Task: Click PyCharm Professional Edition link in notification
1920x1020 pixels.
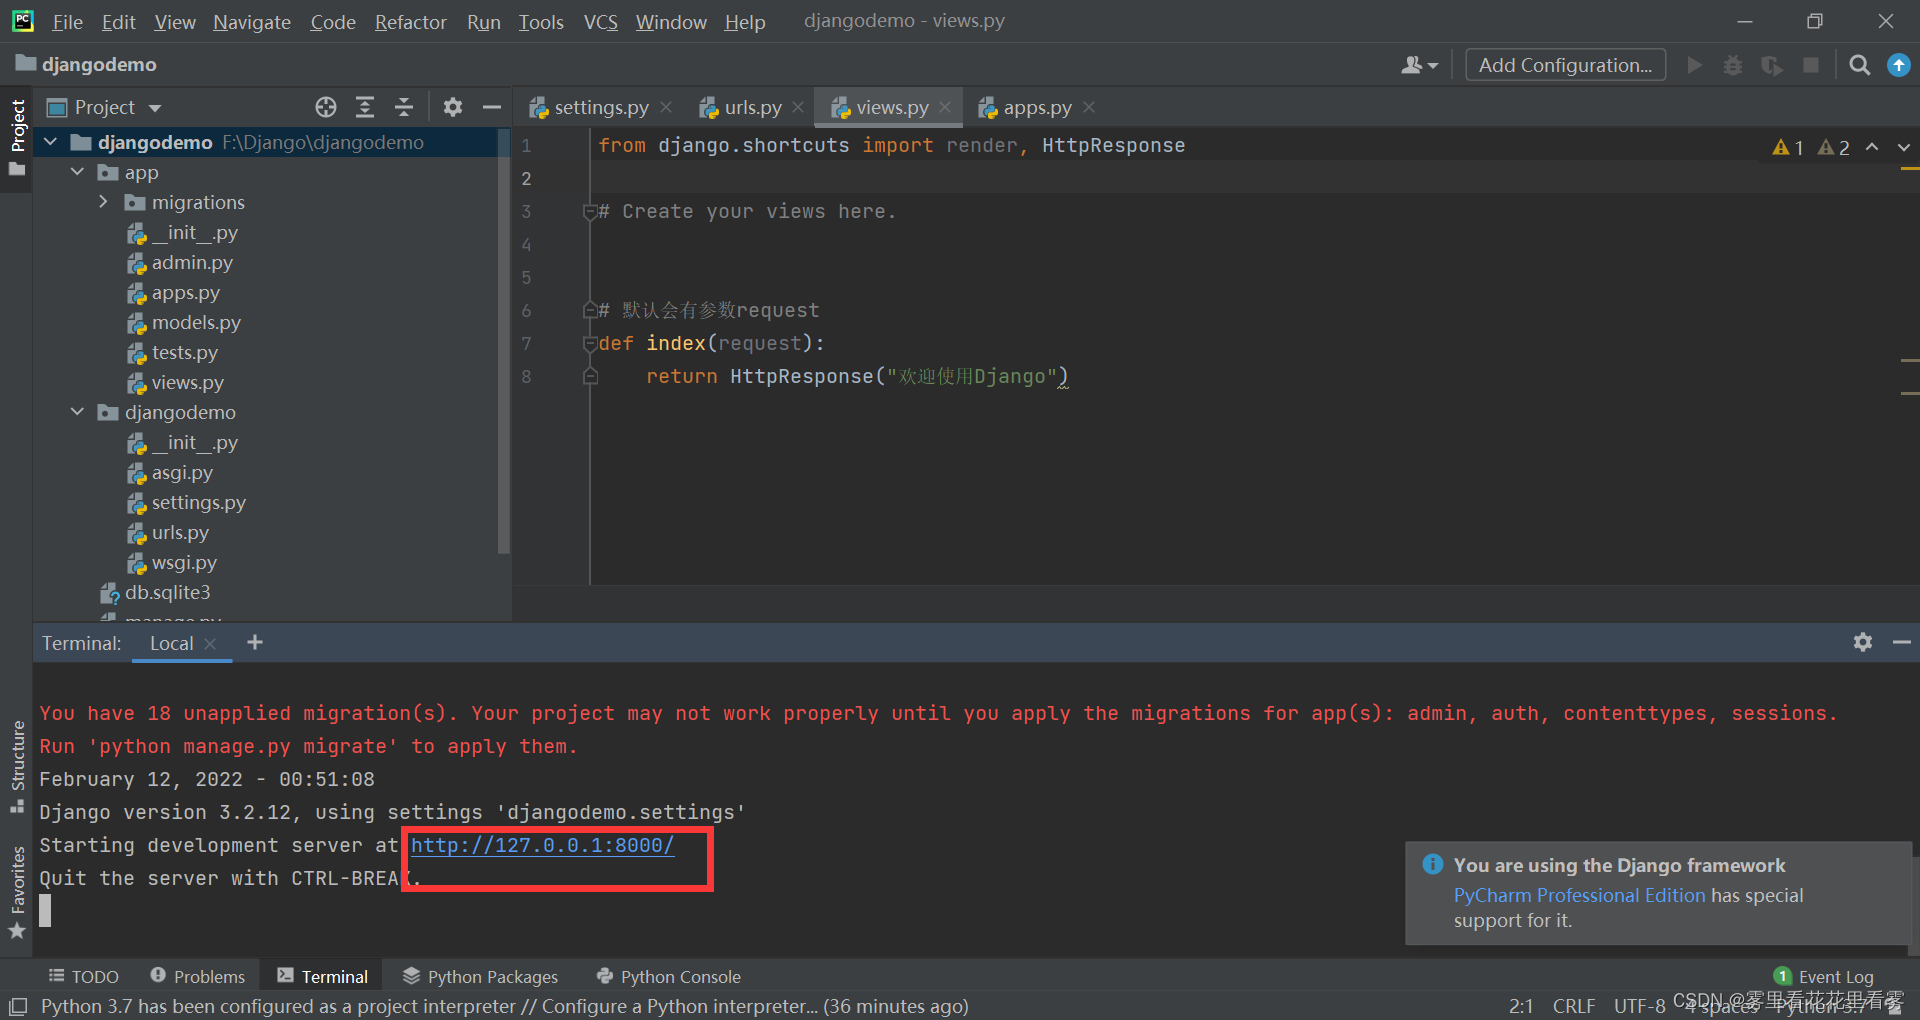Action: (1579, 895)
